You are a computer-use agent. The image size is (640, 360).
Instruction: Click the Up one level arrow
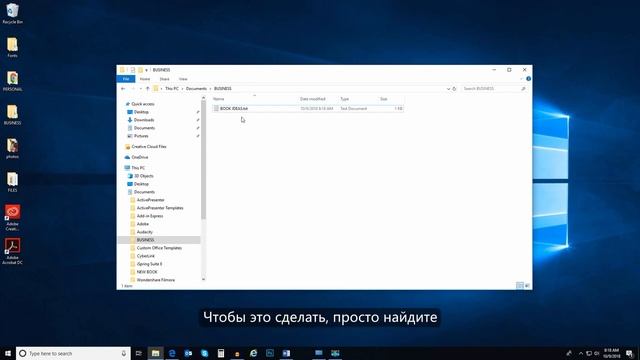click(x=147, y=89)
